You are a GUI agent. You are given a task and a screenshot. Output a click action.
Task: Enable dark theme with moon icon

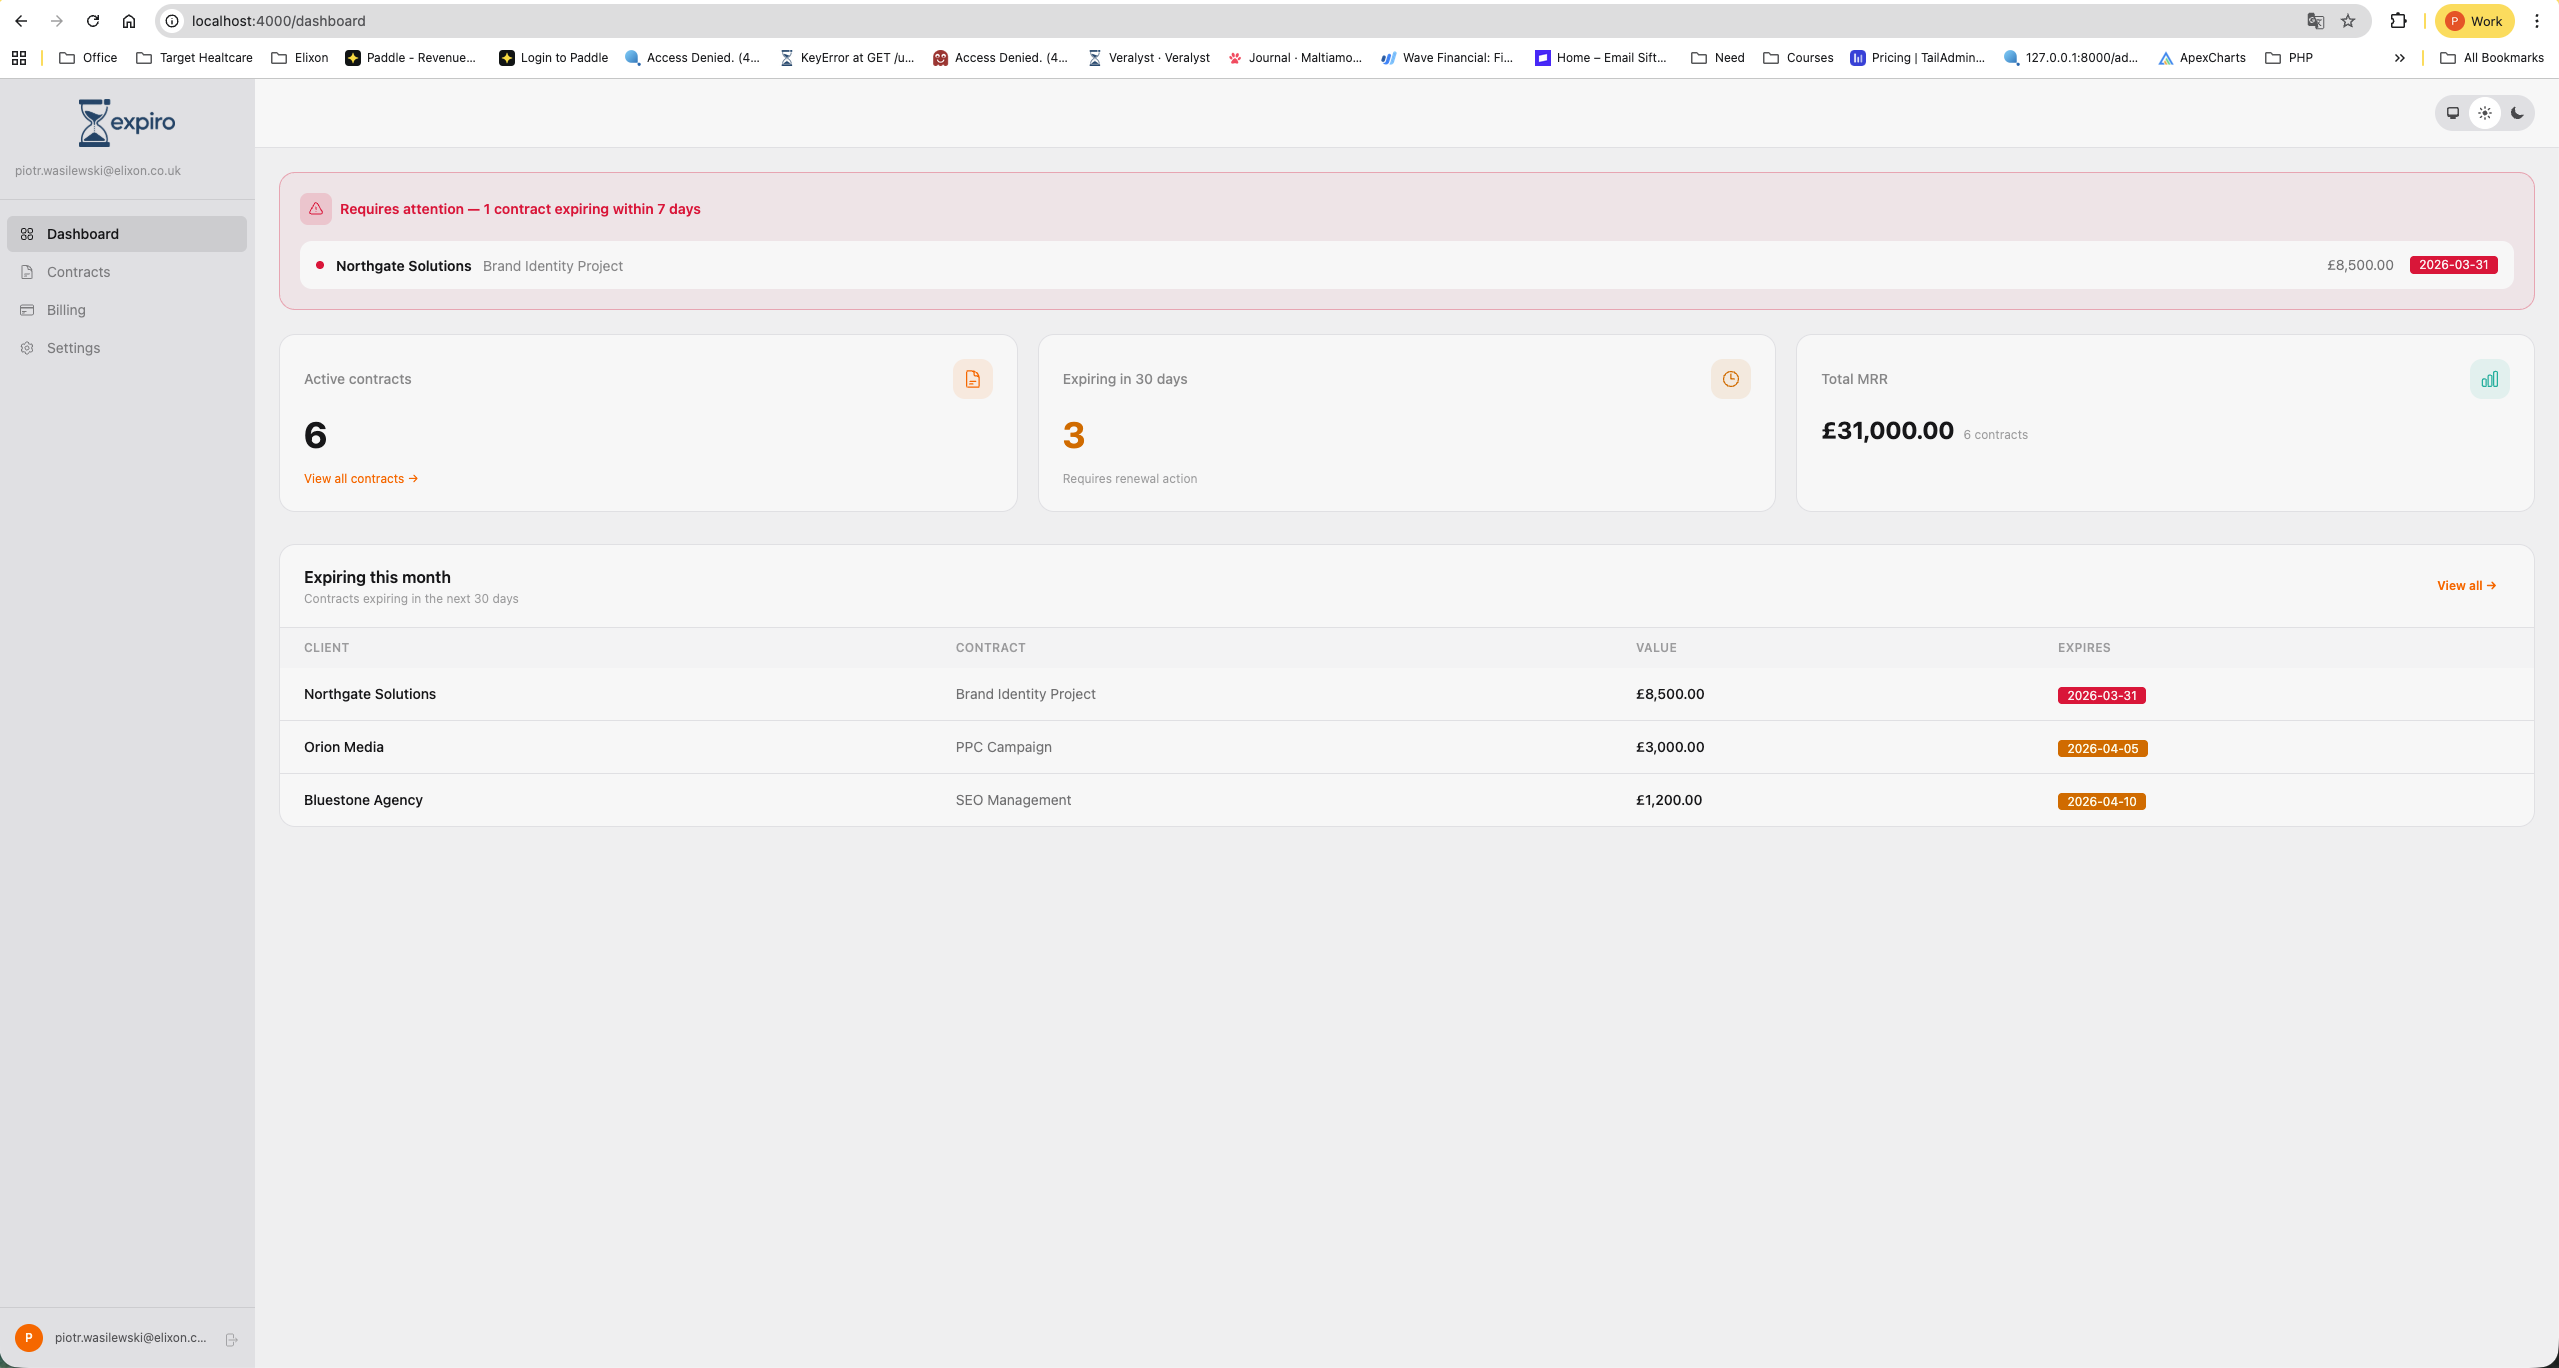[x=2517, y=113]
